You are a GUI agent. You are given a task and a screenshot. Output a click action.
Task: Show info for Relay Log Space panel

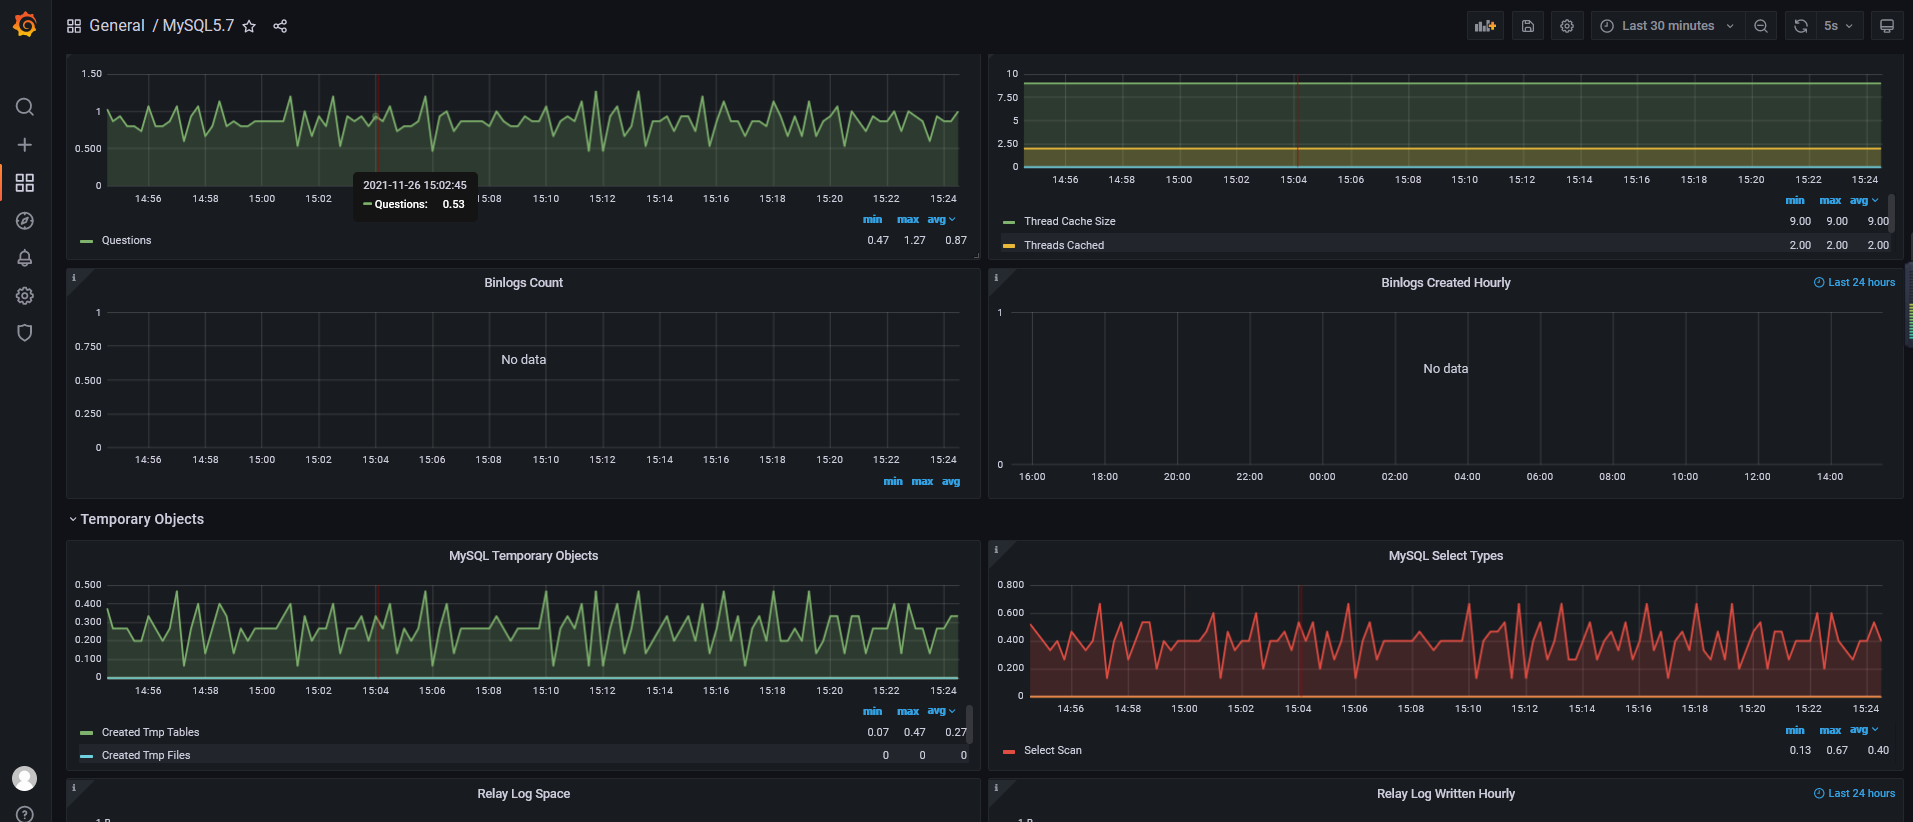[74, 788]
